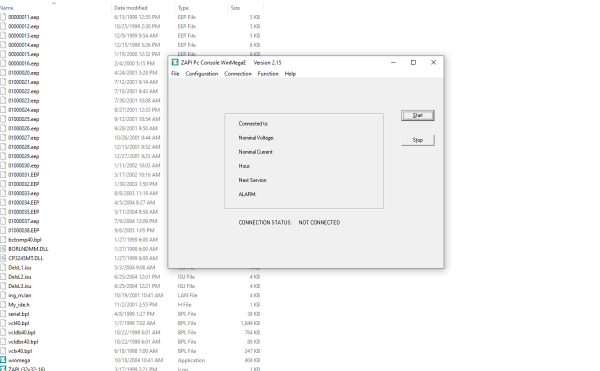Sort files by Date modified column header
This screenshot has width=600, height=371.
(x=130, y=8)
